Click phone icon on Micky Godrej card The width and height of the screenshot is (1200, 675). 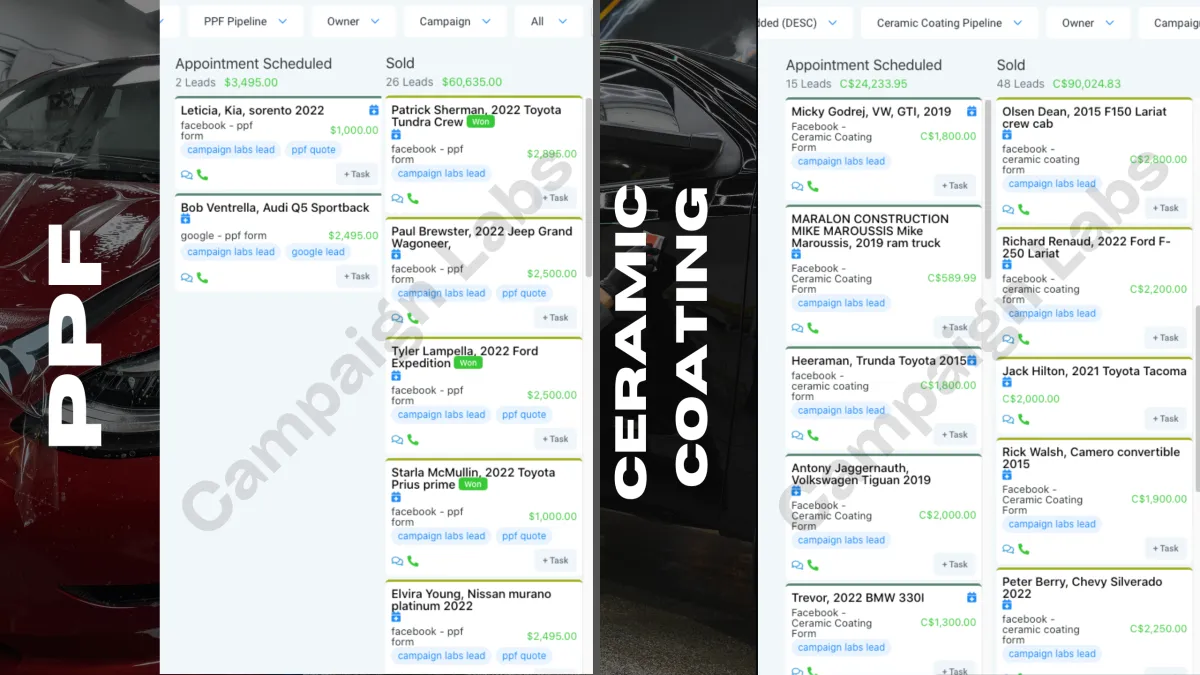coord(813,186)
